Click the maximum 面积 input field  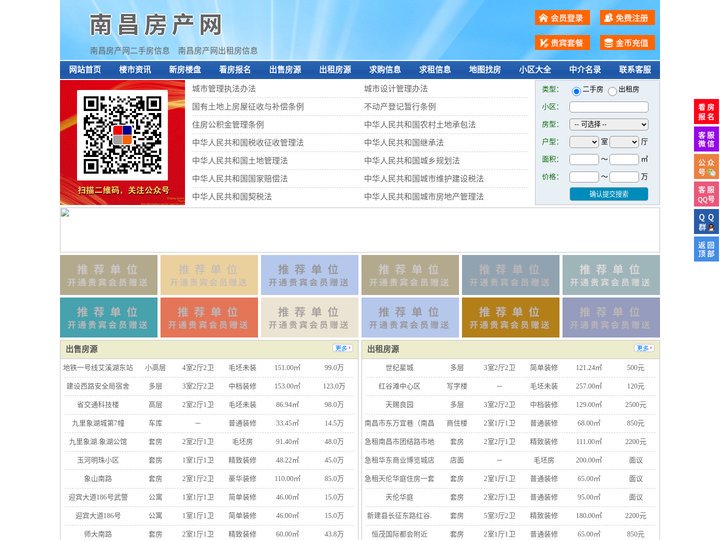coord(624,159)
